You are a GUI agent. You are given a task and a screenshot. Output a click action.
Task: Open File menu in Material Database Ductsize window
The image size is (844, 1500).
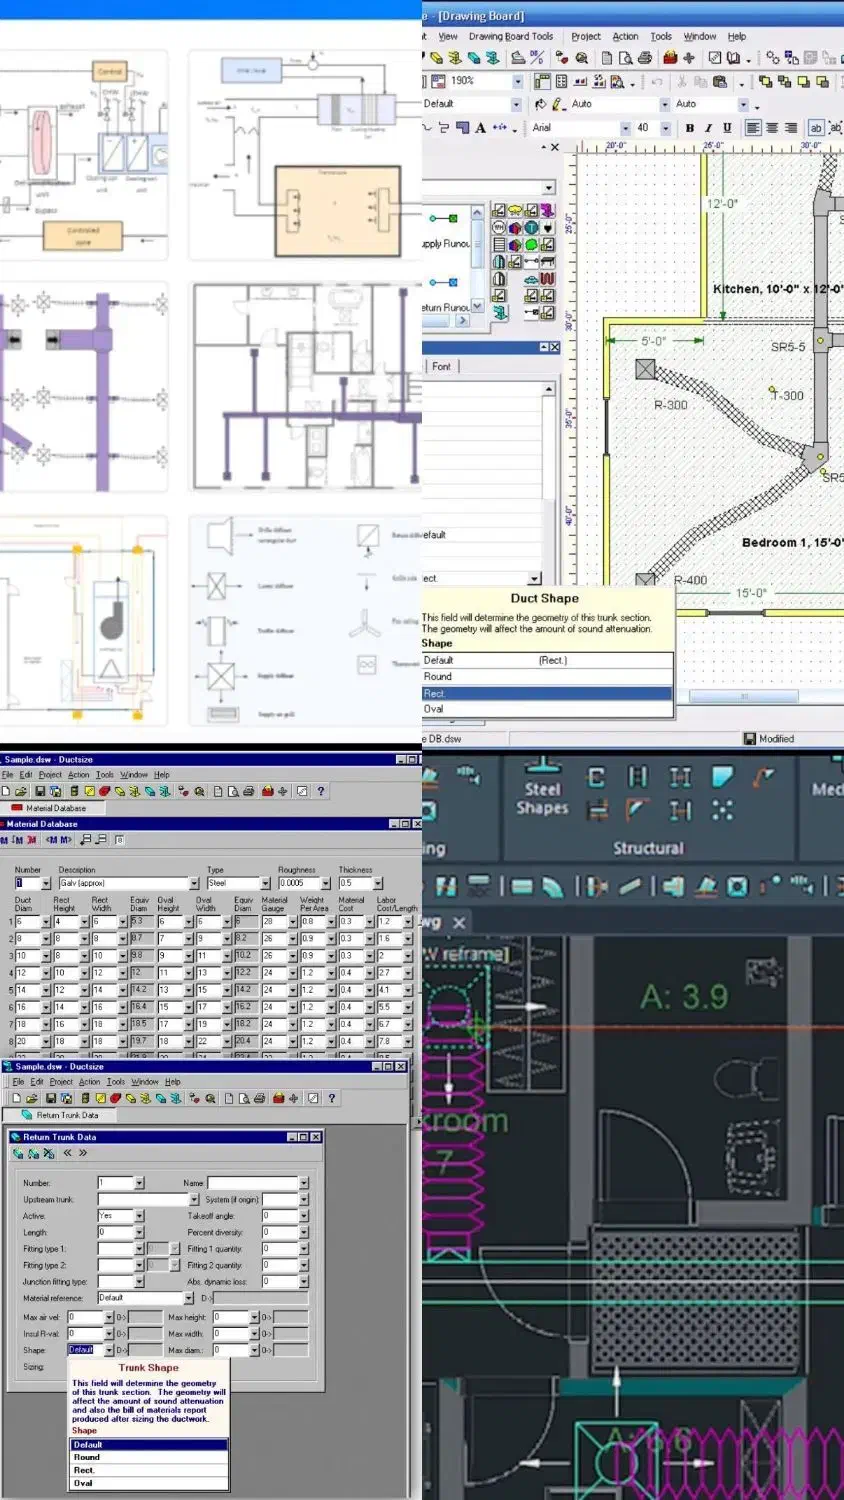click(x=7, y=775)
